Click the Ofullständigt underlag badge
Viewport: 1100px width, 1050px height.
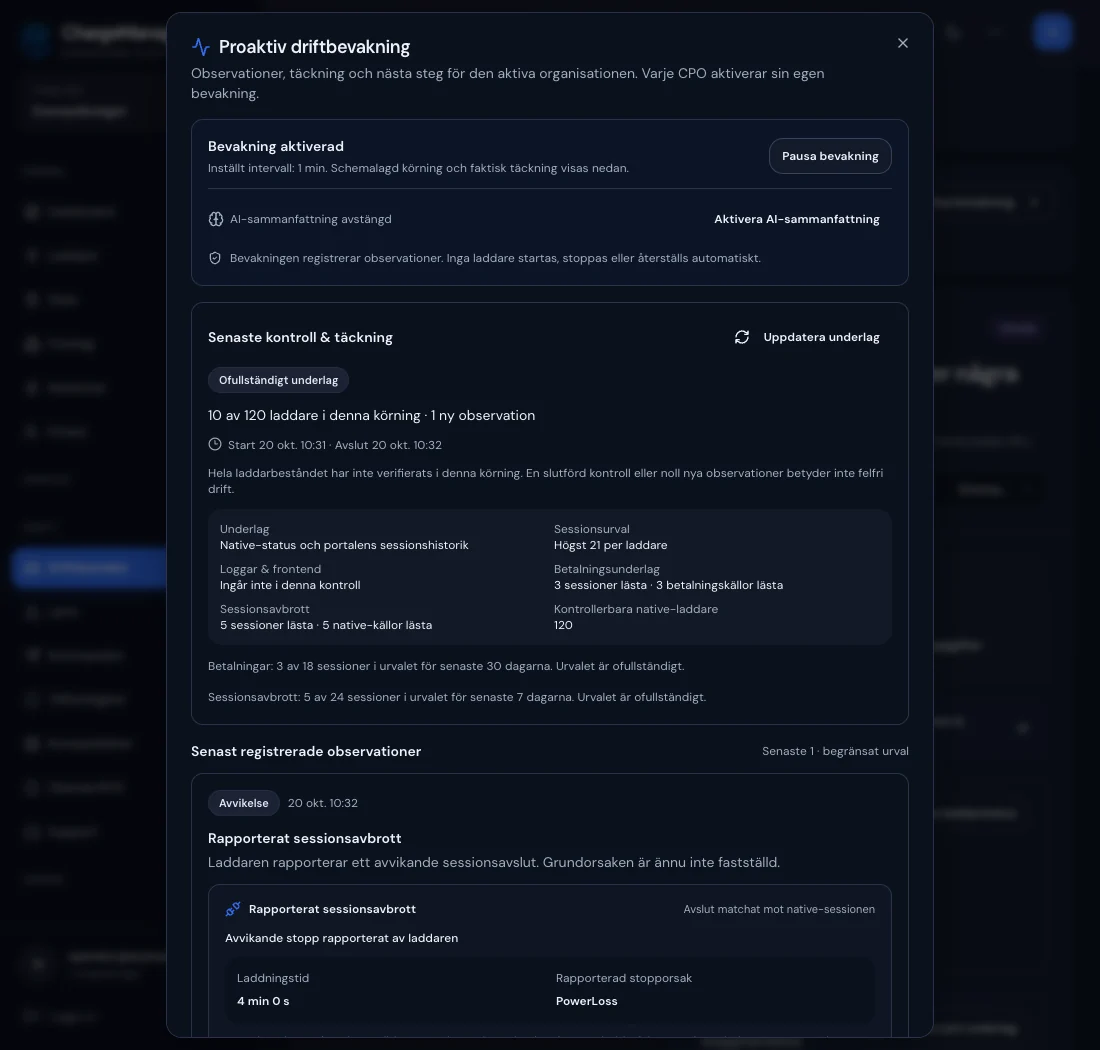click(279, 380)
